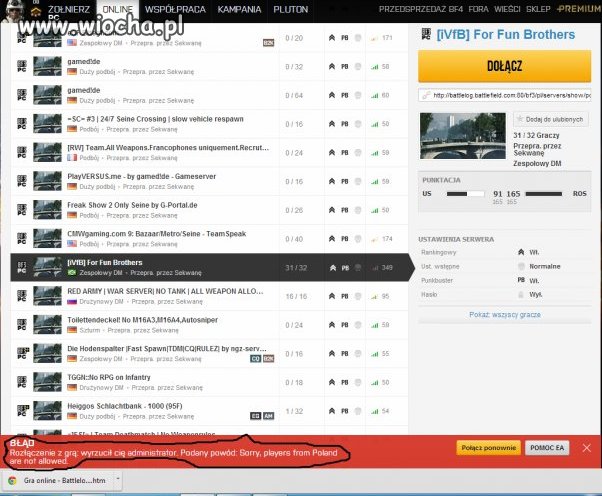Select the RED ARMY WAR SERVER row
Screen dimensions: 602x496
[x=209, y=296]
